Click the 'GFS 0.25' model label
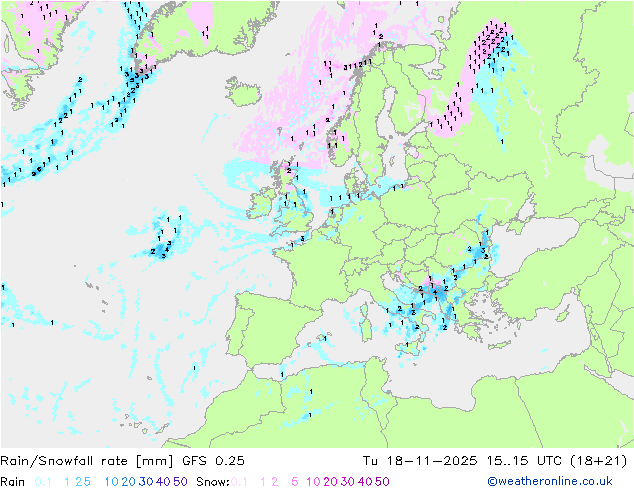The height and width of the screenshot is (490, 634). tap(213, 461)
